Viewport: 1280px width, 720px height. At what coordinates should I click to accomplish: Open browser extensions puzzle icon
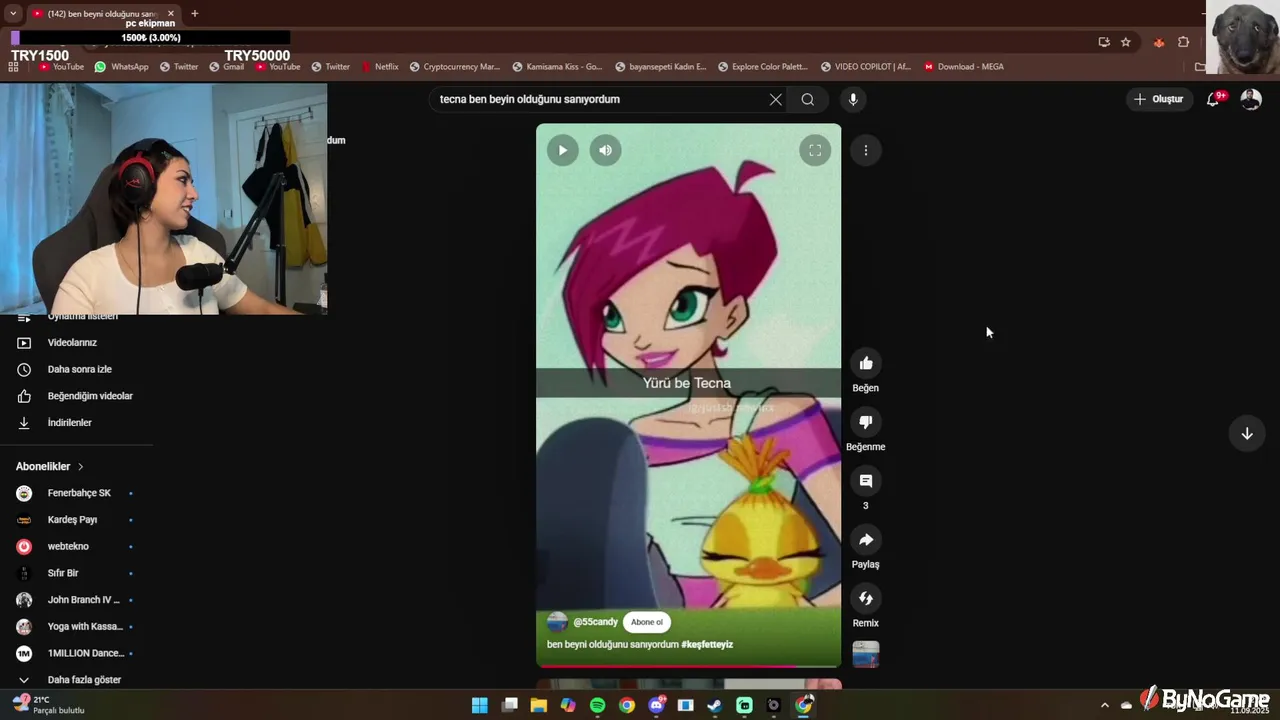tap(1184, 42)
